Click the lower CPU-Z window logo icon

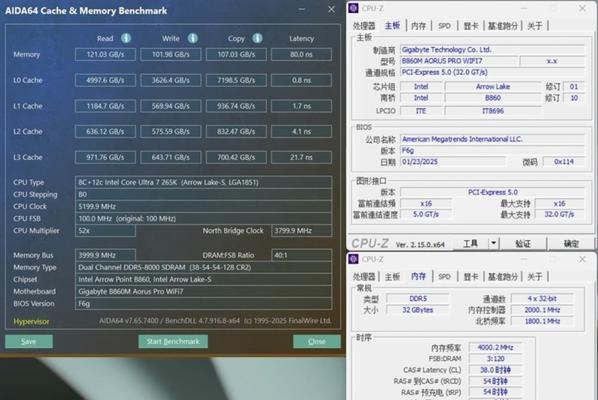(x=354, y=259)
